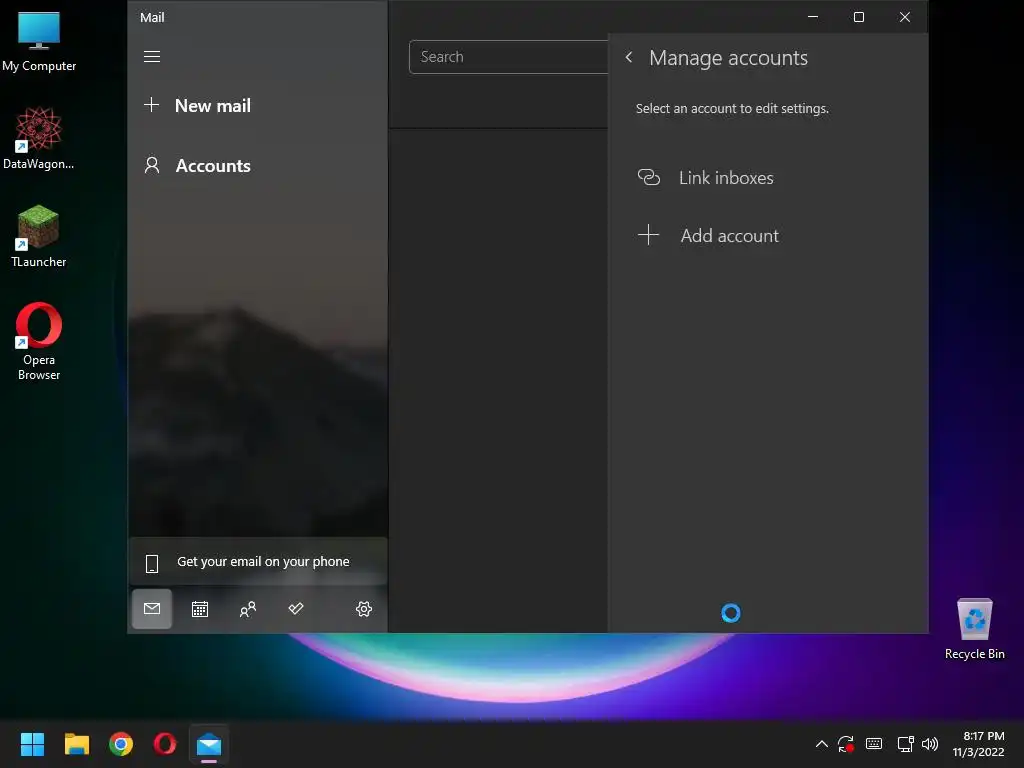The width and height of the screenshot is (1024, 768).
Task: Collapse the Mail hamburger navigation menu
Action: click(152, 57)
